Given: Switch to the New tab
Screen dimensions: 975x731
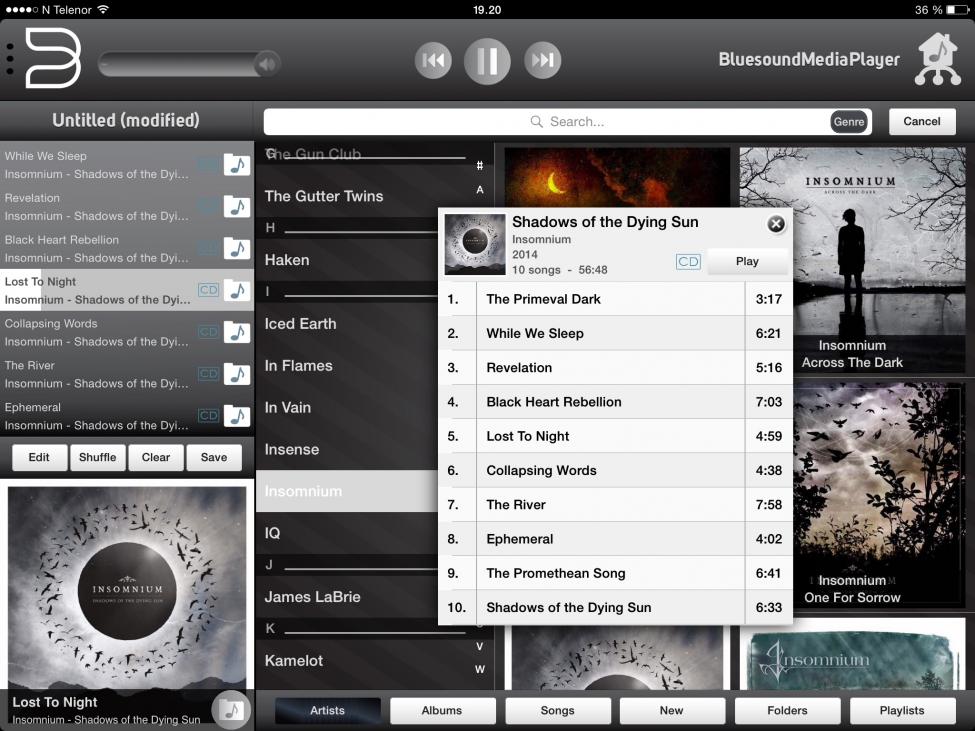Looking at the screenshot, I should [x=672, y=710].
